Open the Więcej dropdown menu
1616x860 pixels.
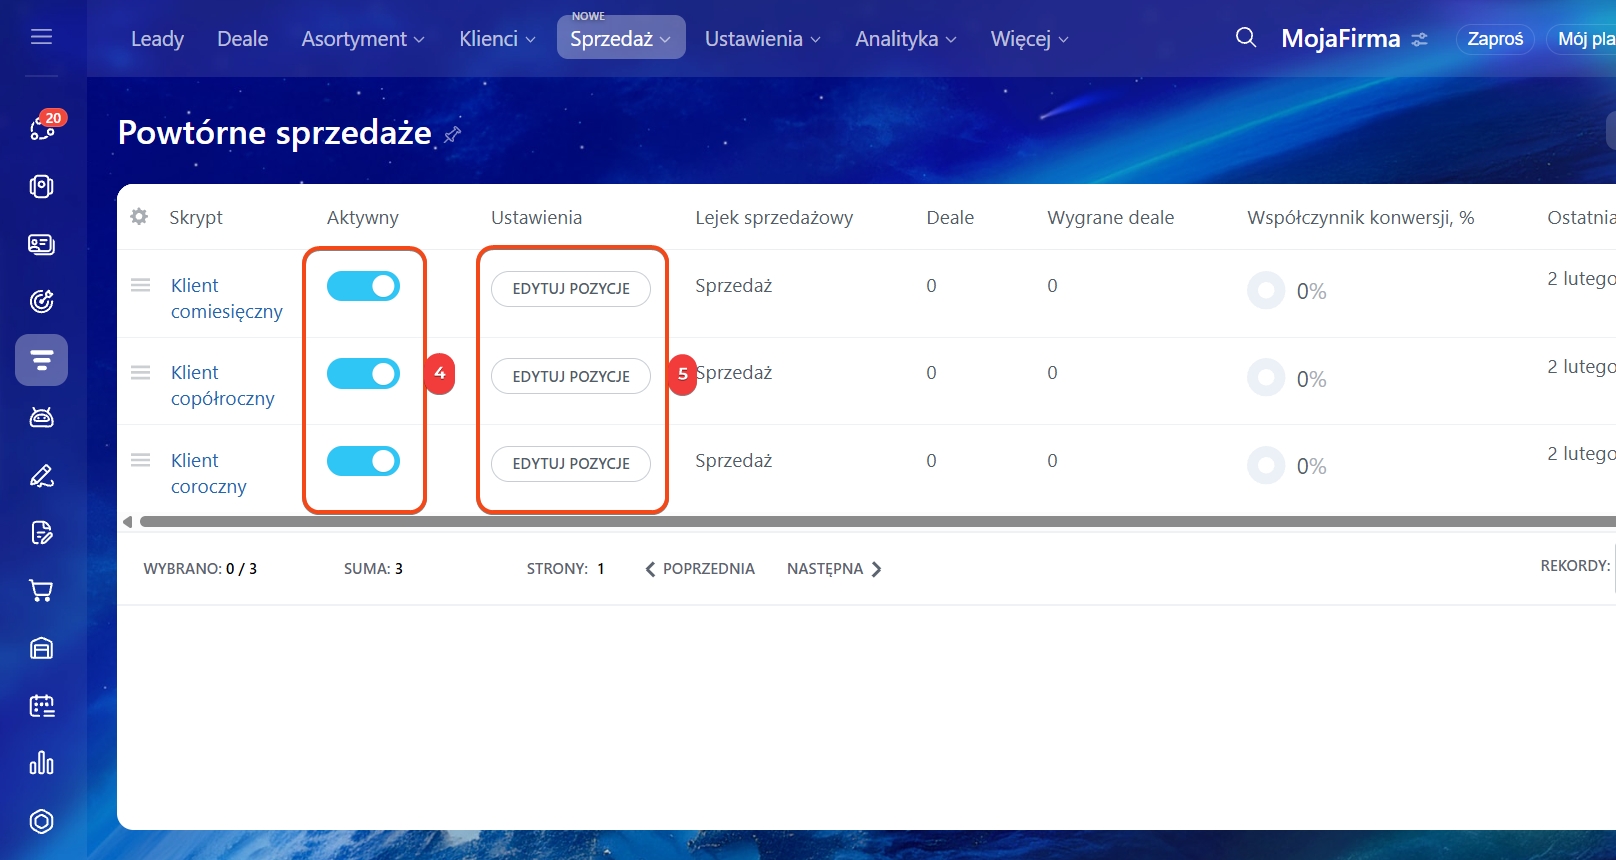coord(1029,39)
